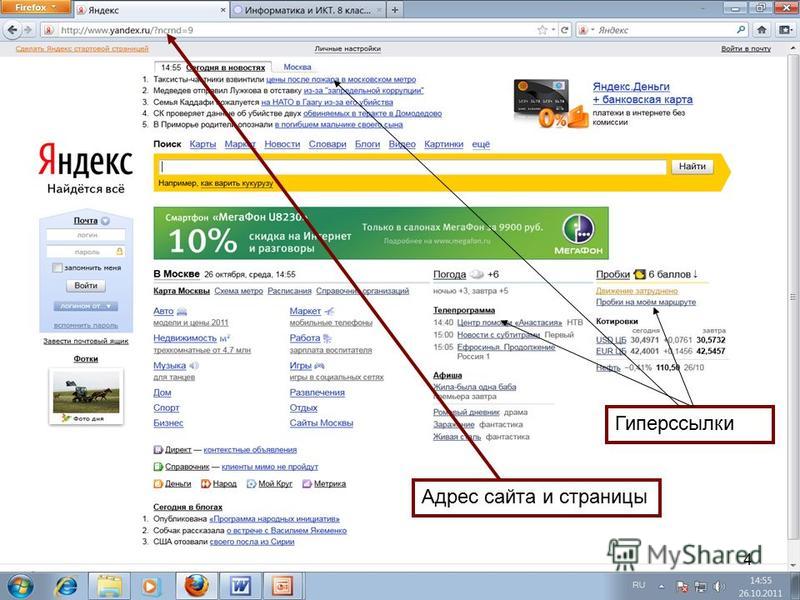Click the 'ещё' more services link
The image size is (800, 600).
(x=481, y=144)
